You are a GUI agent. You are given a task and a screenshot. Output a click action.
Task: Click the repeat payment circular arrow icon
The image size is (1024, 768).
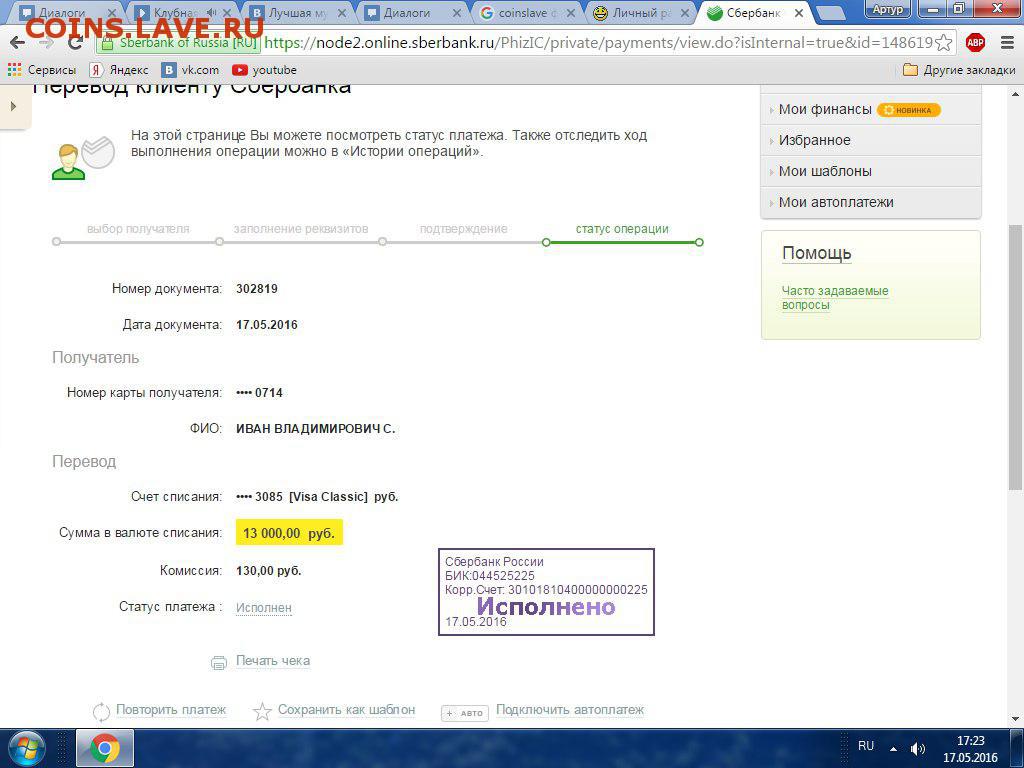point(101,711)
